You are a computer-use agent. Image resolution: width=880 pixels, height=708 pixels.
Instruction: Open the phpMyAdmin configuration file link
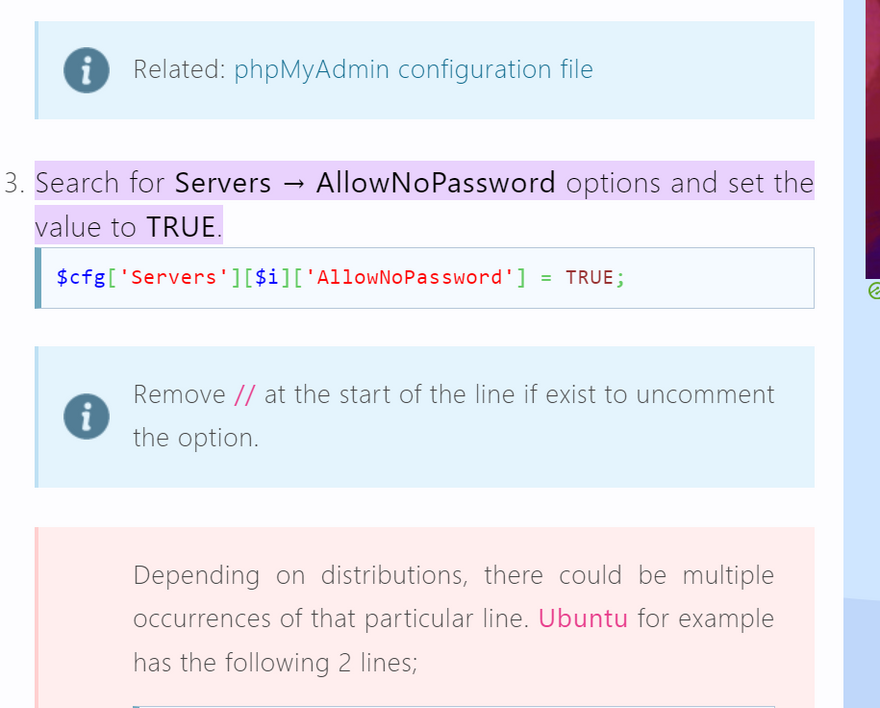413,70
